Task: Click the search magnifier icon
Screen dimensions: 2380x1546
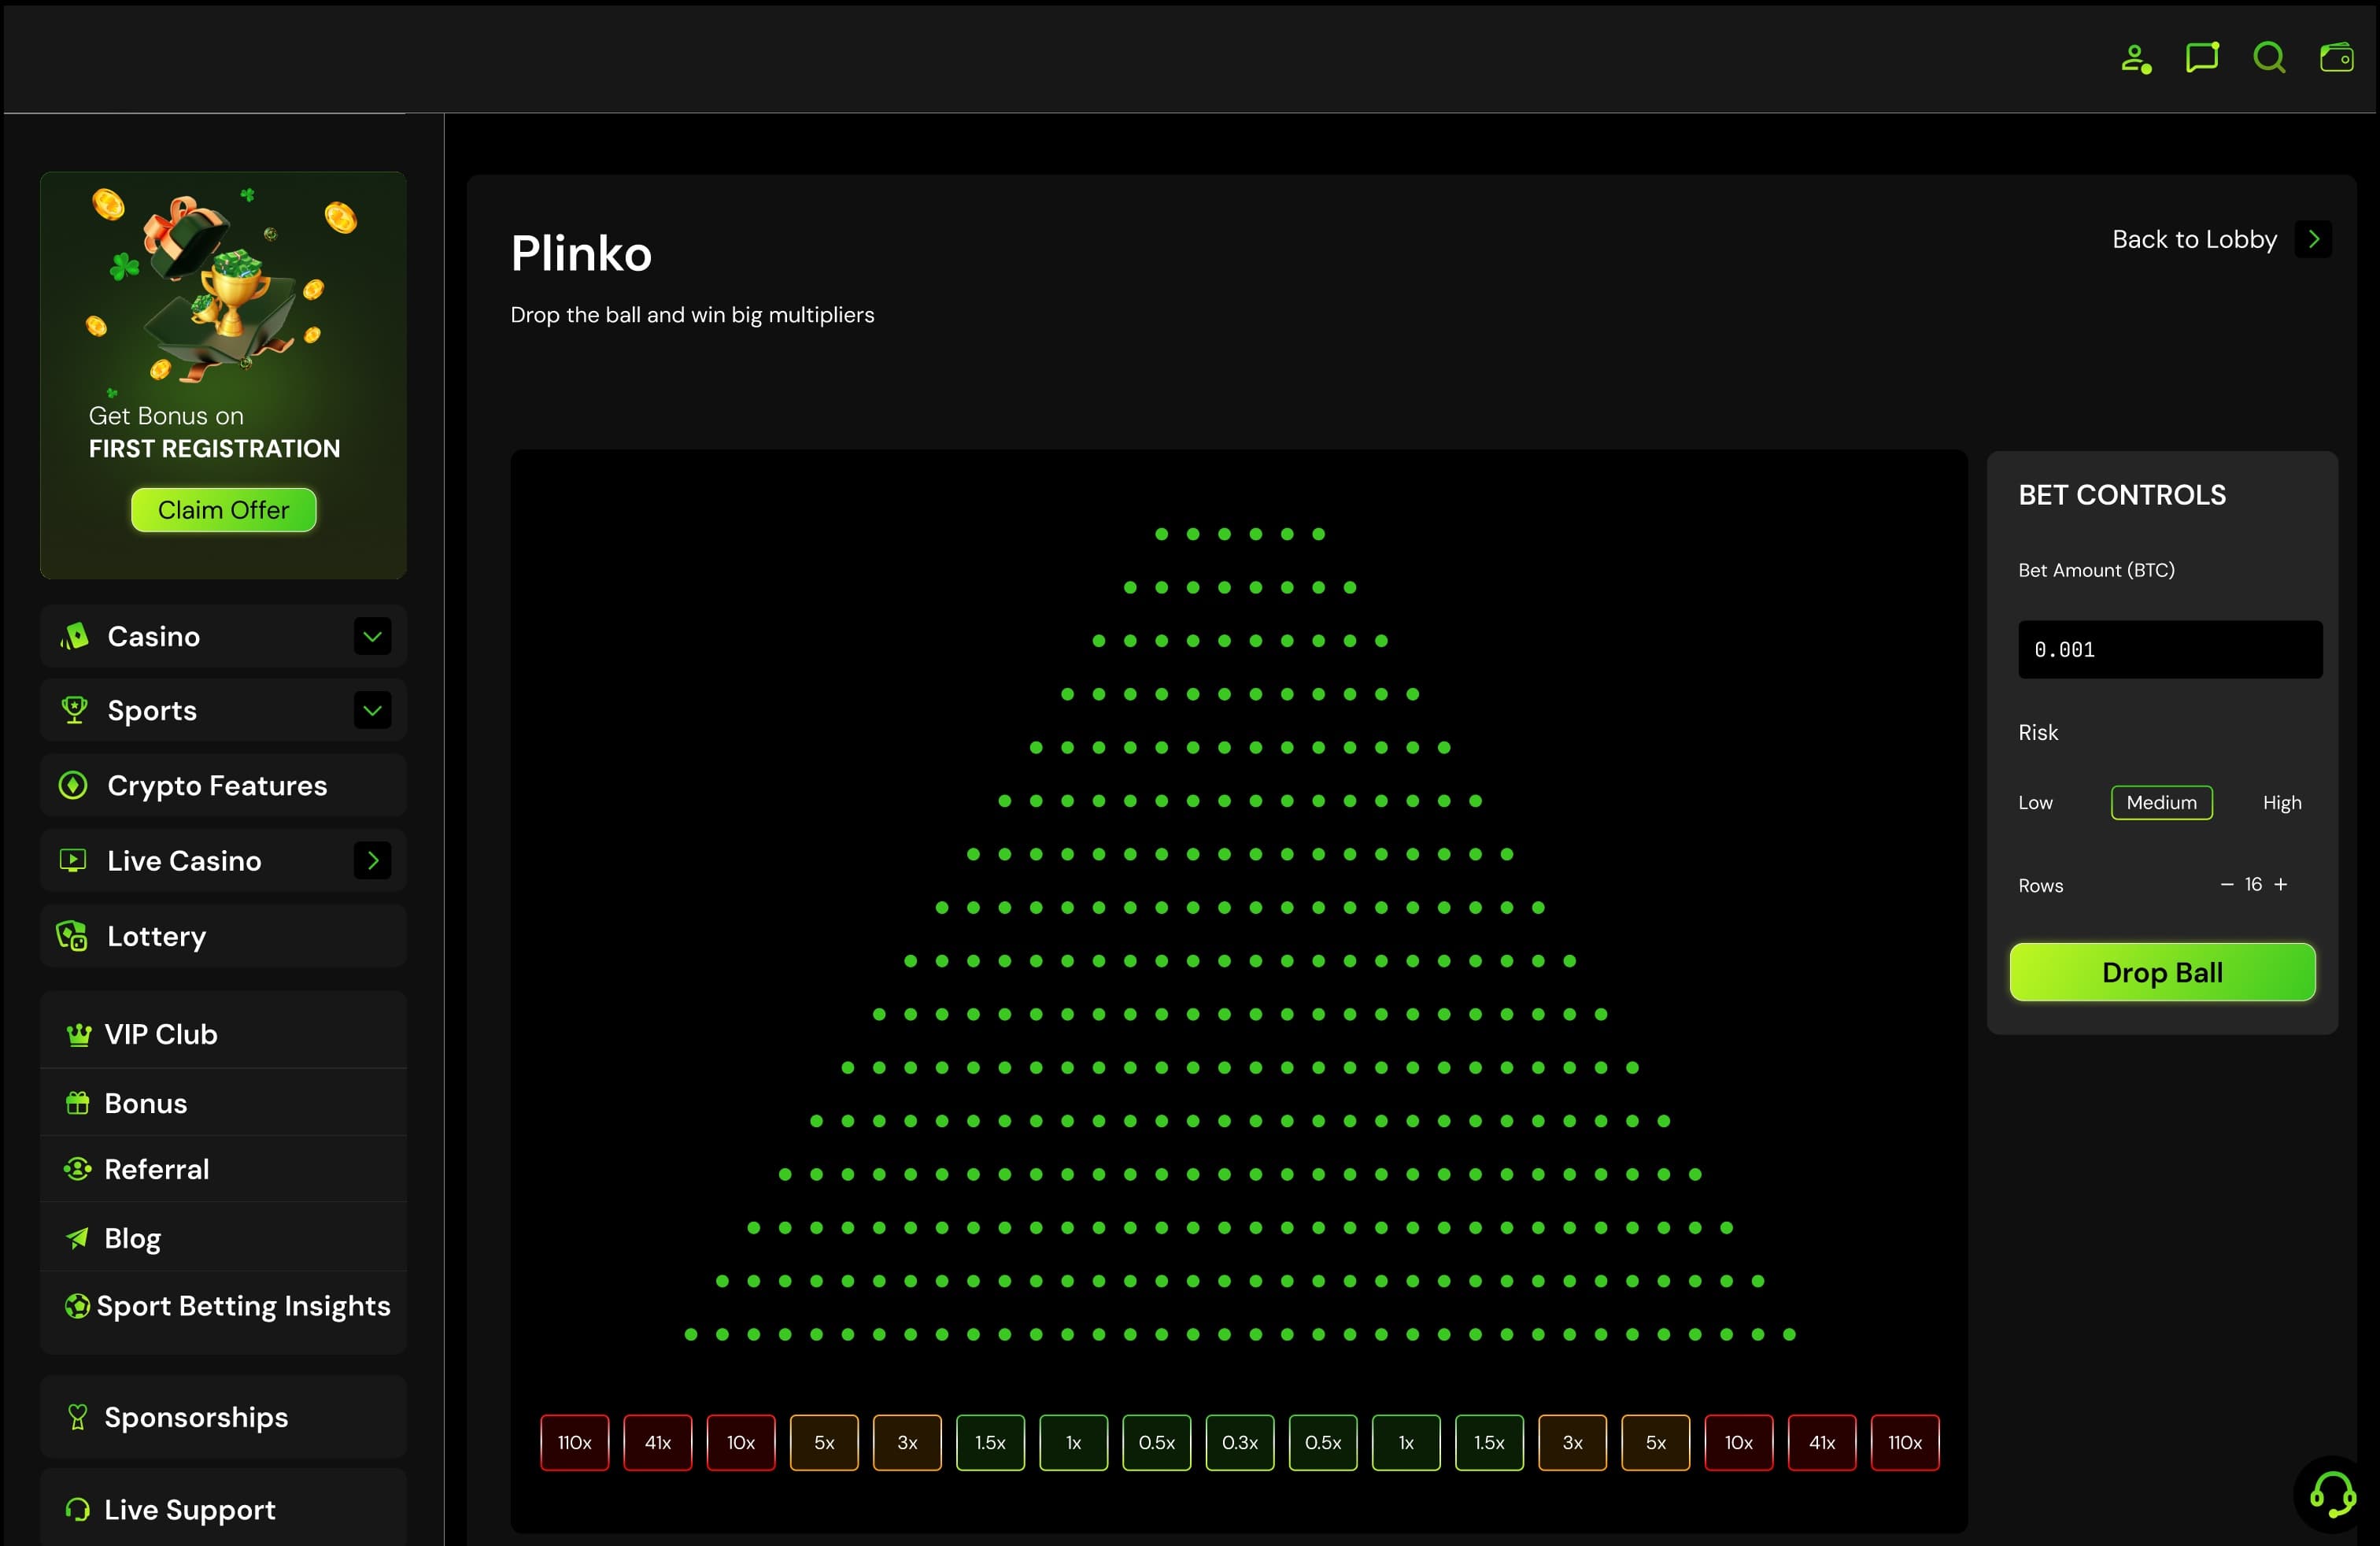Action: coord(2269,58)
